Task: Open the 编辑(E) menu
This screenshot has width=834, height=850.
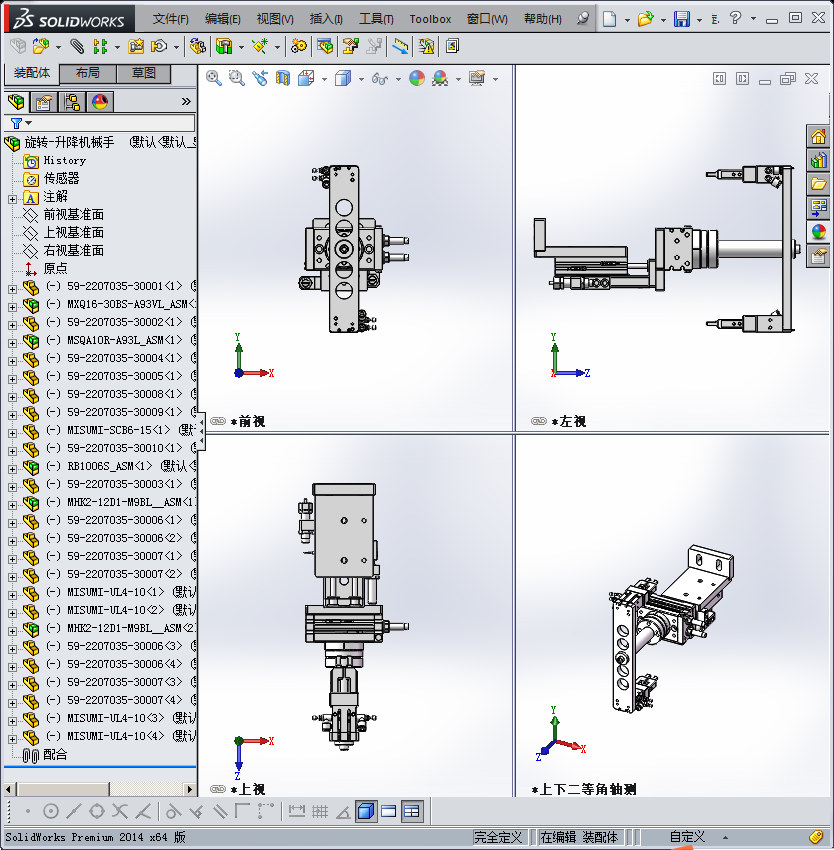Action: (222, 19)
